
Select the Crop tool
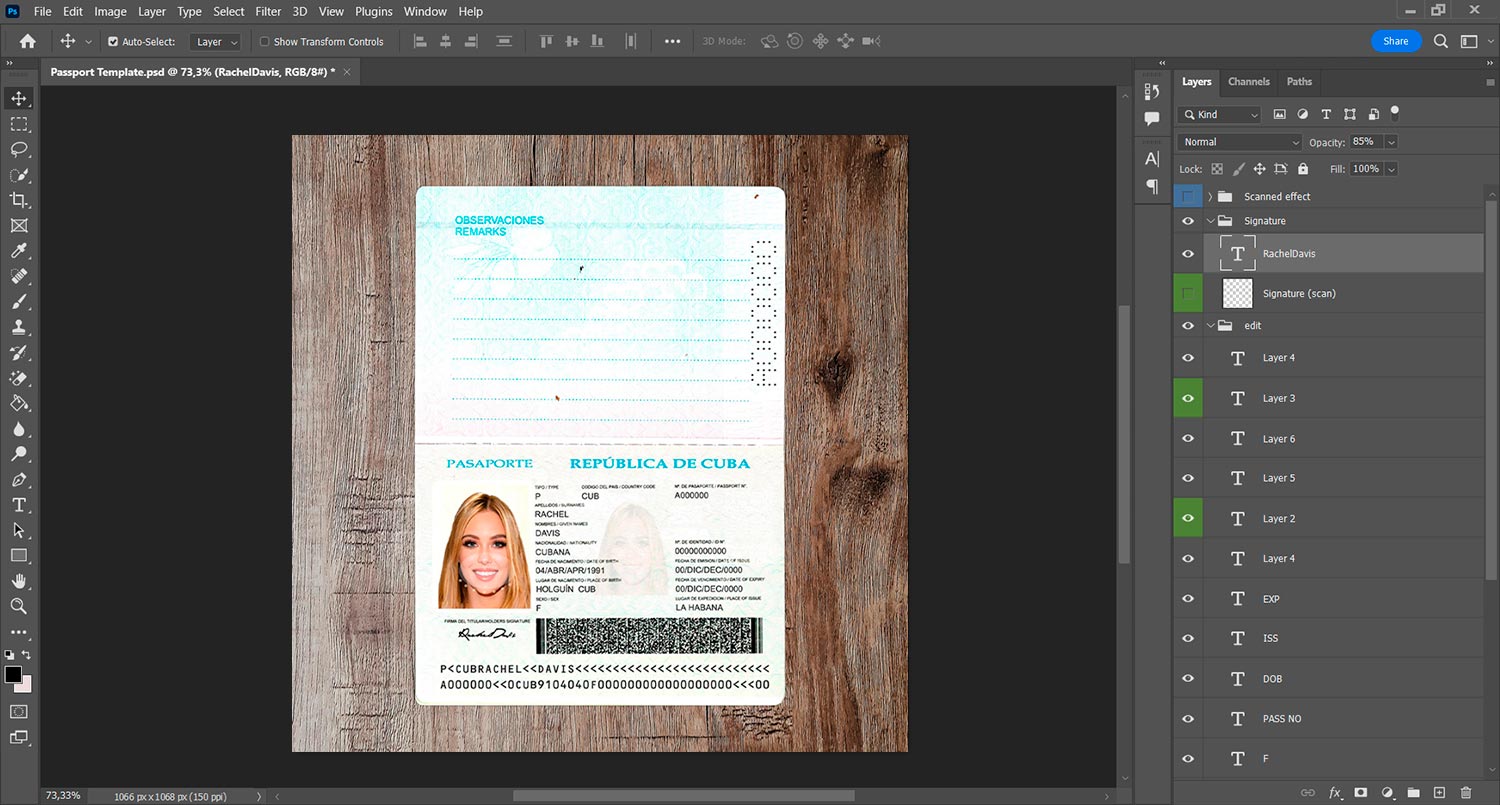pos(19,200)
